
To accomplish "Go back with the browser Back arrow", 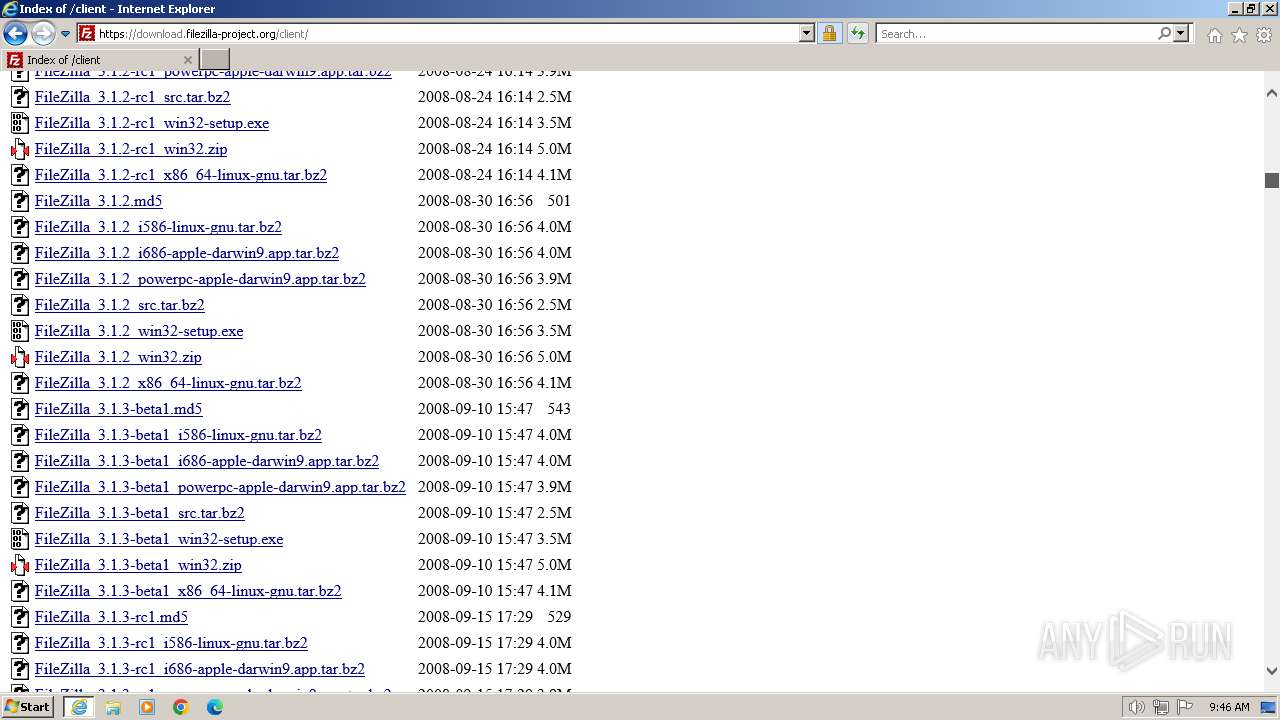I will coord(15,33).
